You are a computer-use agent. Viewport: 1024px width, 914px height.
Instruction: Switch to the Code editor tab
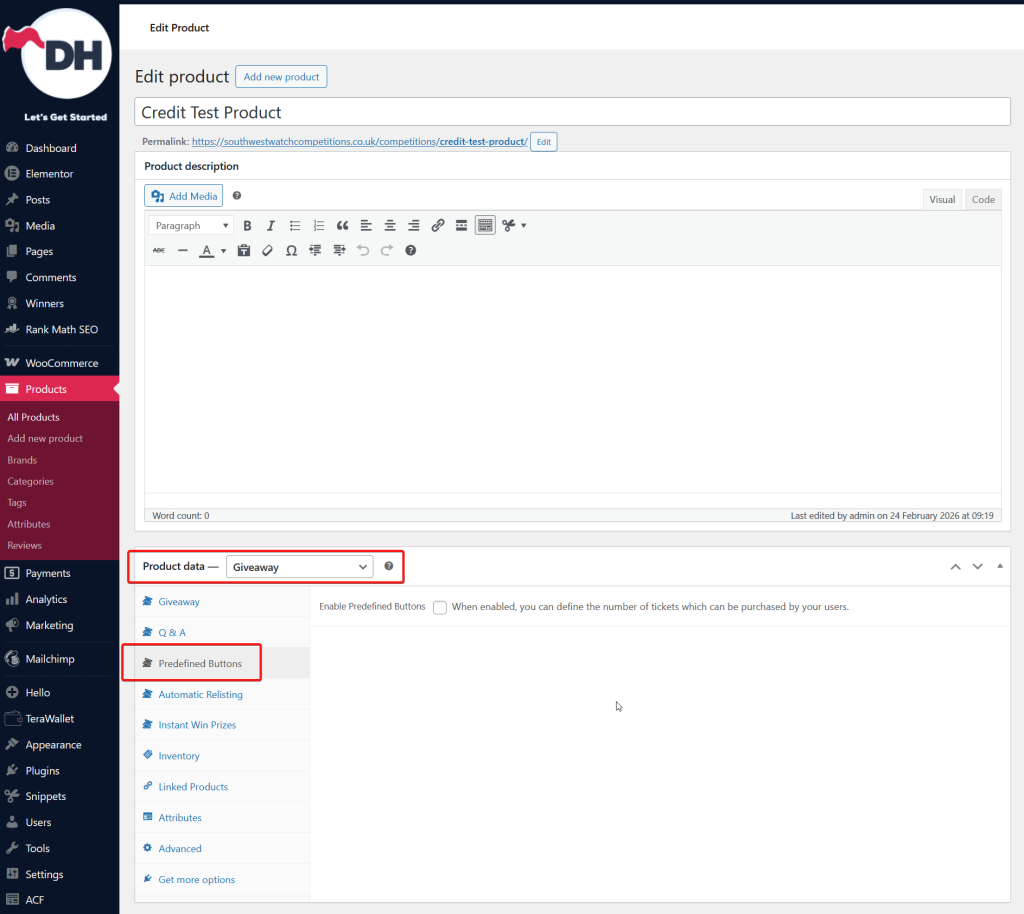(x=983, y=199)
